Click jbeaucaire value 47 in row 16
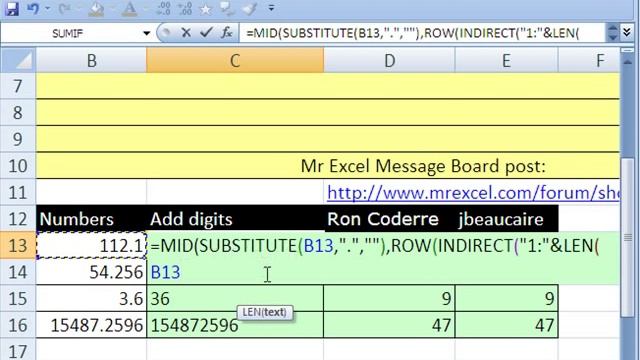The image size is (640, 360). (507, 325)
